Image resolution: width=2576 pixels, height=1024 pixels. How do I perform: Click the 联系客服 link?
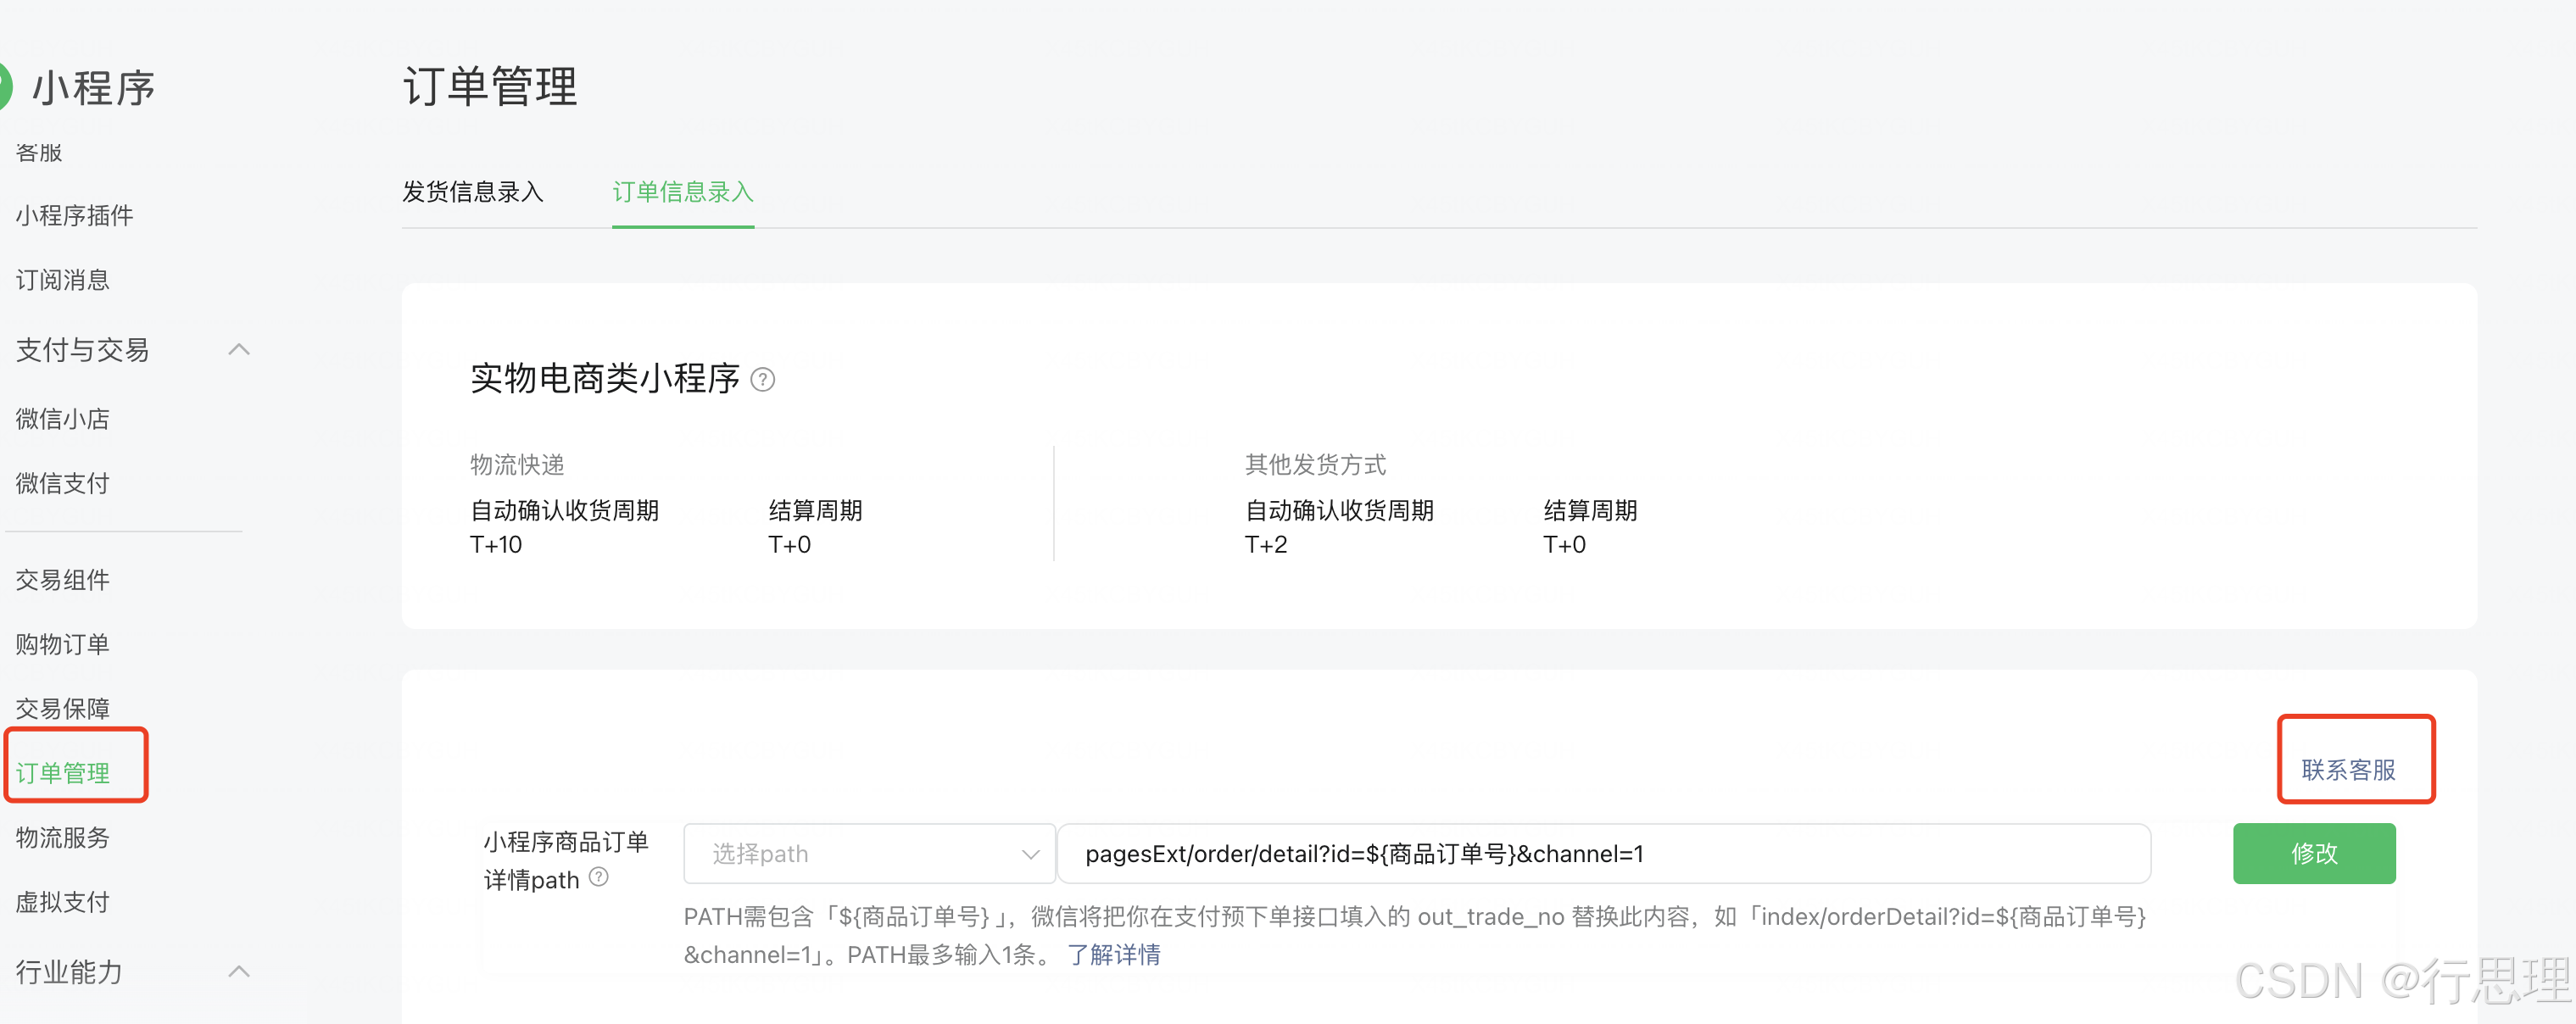point(2348,769)
